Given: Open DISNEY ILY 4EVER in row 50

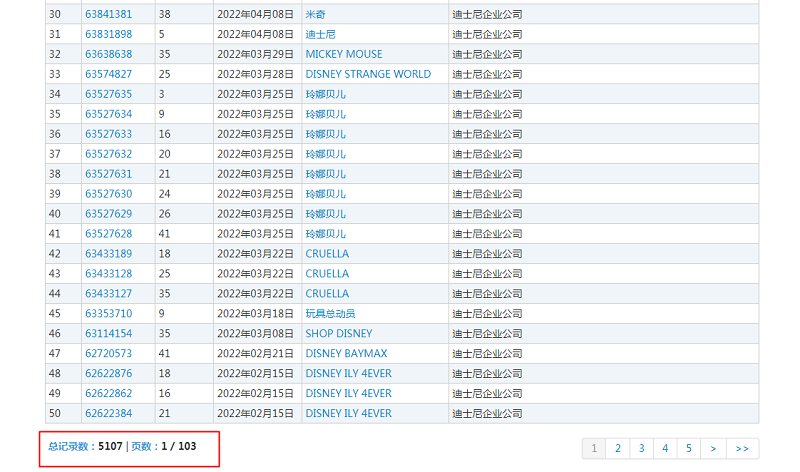Looking at the screenshot, I should [x=348, y=413].
